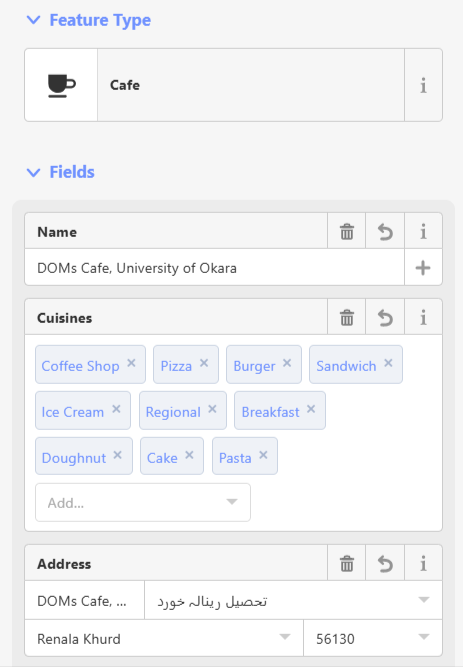Viewport: 463px width, 667px height.
Task: Remove the Pizza cuisine tag
Action: (x=204, y=363)
